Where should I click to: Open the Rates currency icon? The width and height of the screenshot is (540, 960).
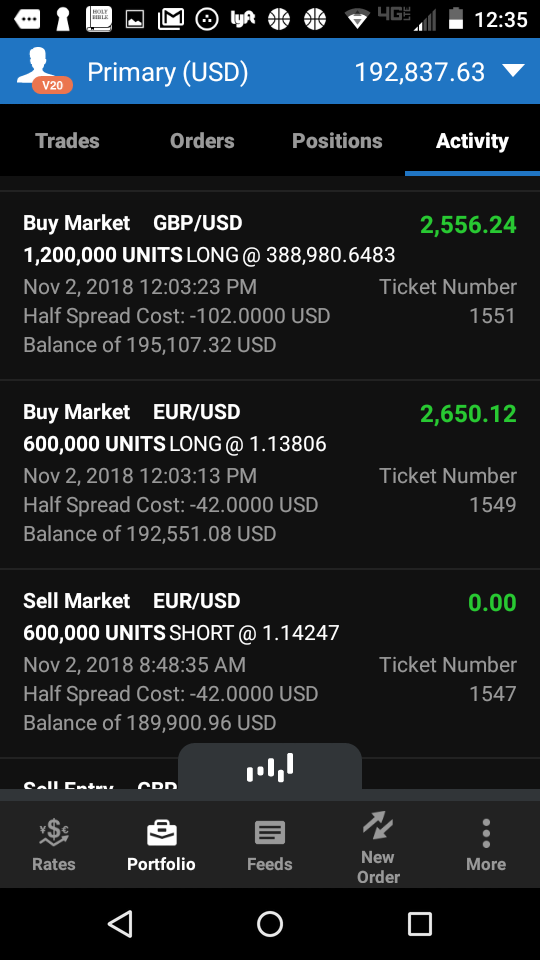54,833
